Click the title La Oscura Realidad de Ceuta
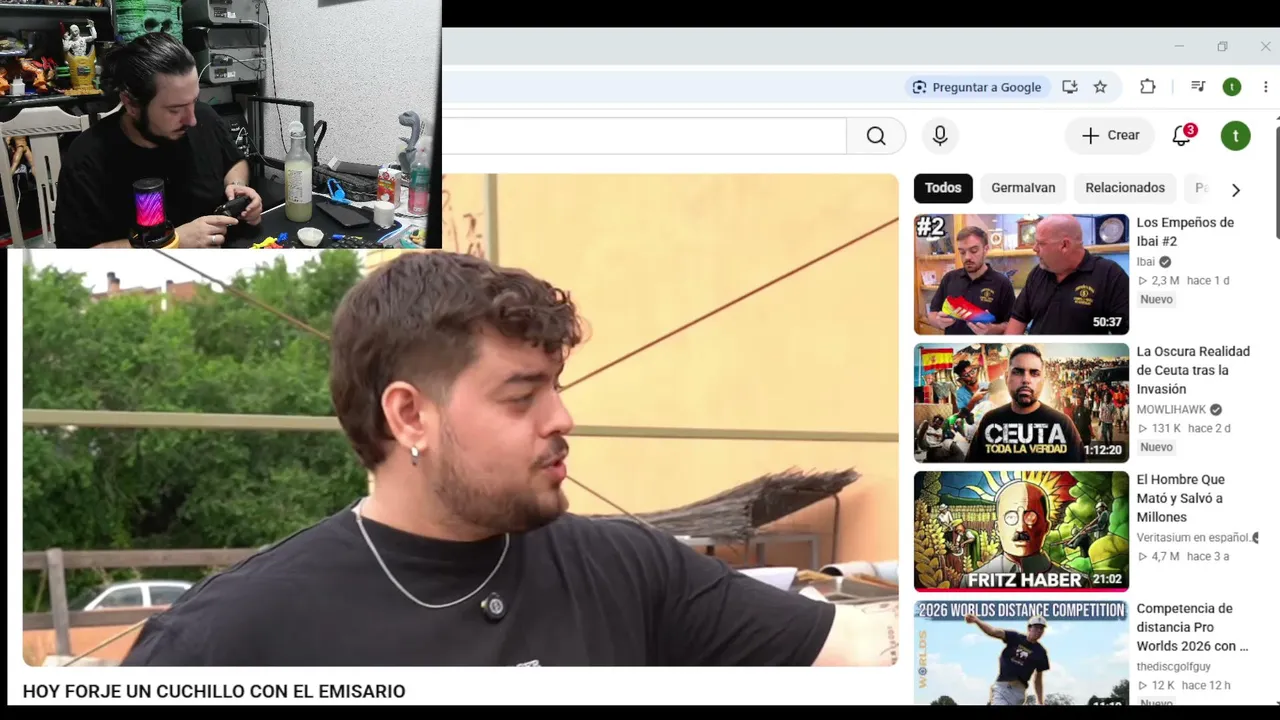This screenshot has width=1280, height=720. click(1193, 370)
